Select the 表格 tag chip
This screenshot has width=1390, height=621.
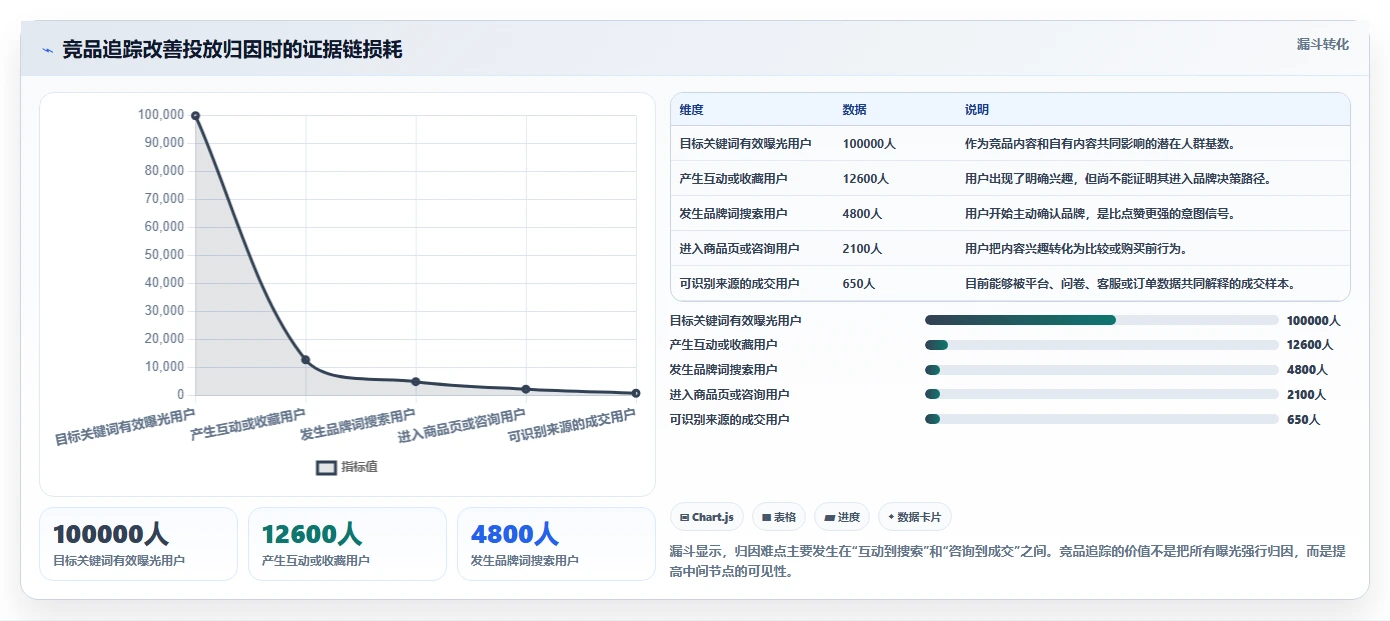coord(779,517)
